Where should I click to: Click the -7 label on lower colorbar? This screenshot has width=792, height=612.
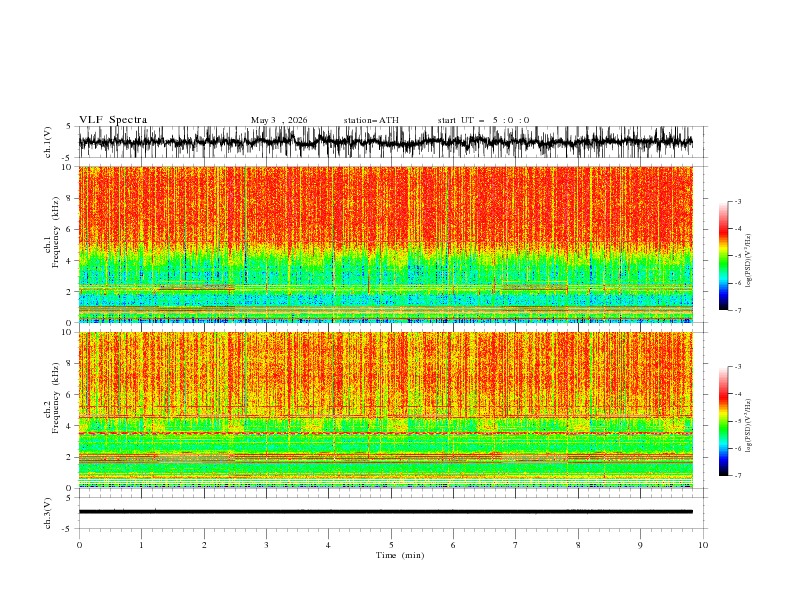[738, 475]
